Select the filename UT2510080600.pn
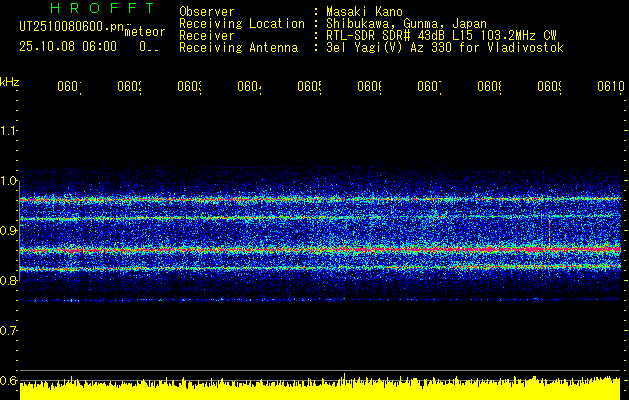The height and width of the screenshot is (400, 629). click(x=71, y=26)
